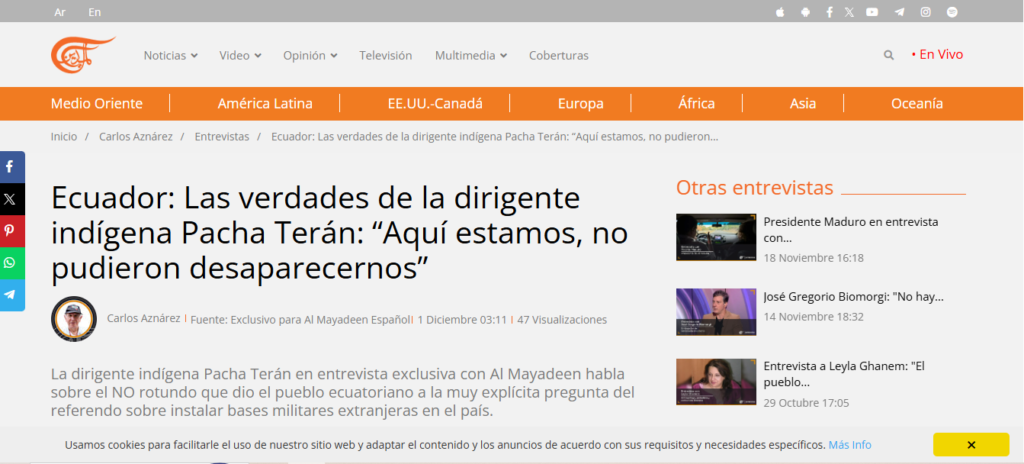
Task: Open YouTube channel icon in top bar
Action: click(872, 12)
